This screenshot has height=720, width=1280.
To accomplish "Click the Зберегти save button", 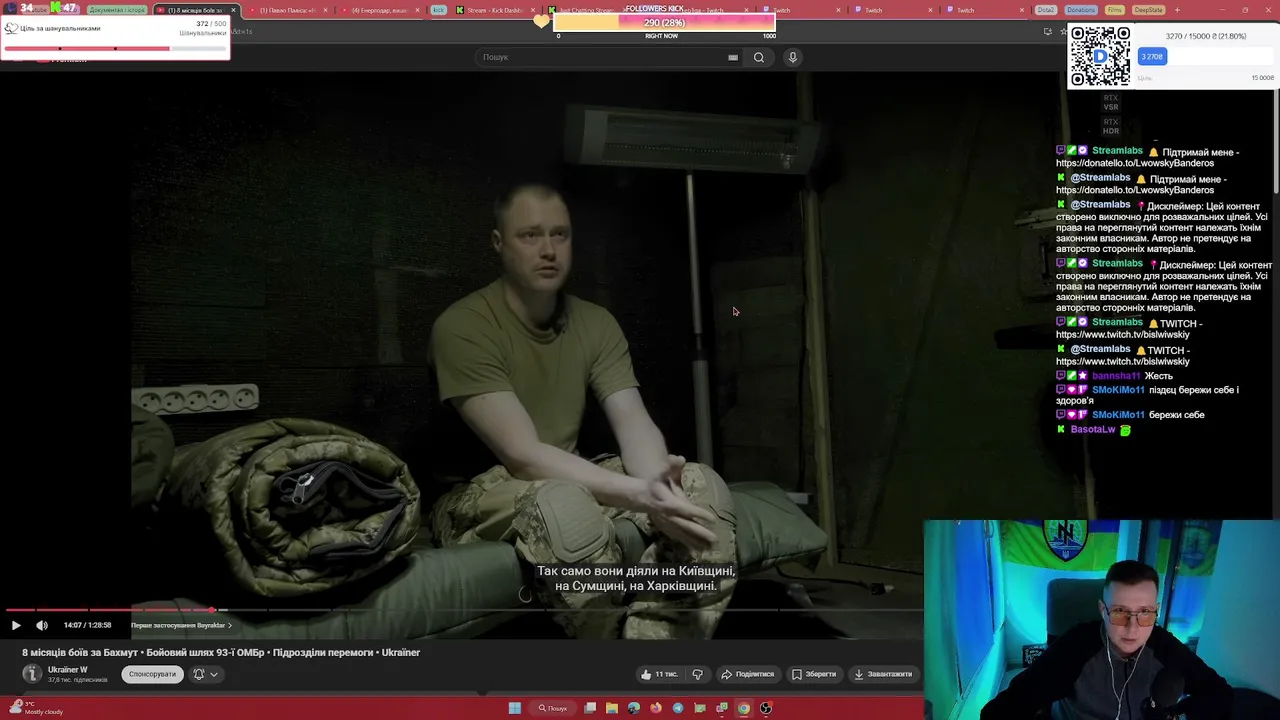I will [814, 674].
